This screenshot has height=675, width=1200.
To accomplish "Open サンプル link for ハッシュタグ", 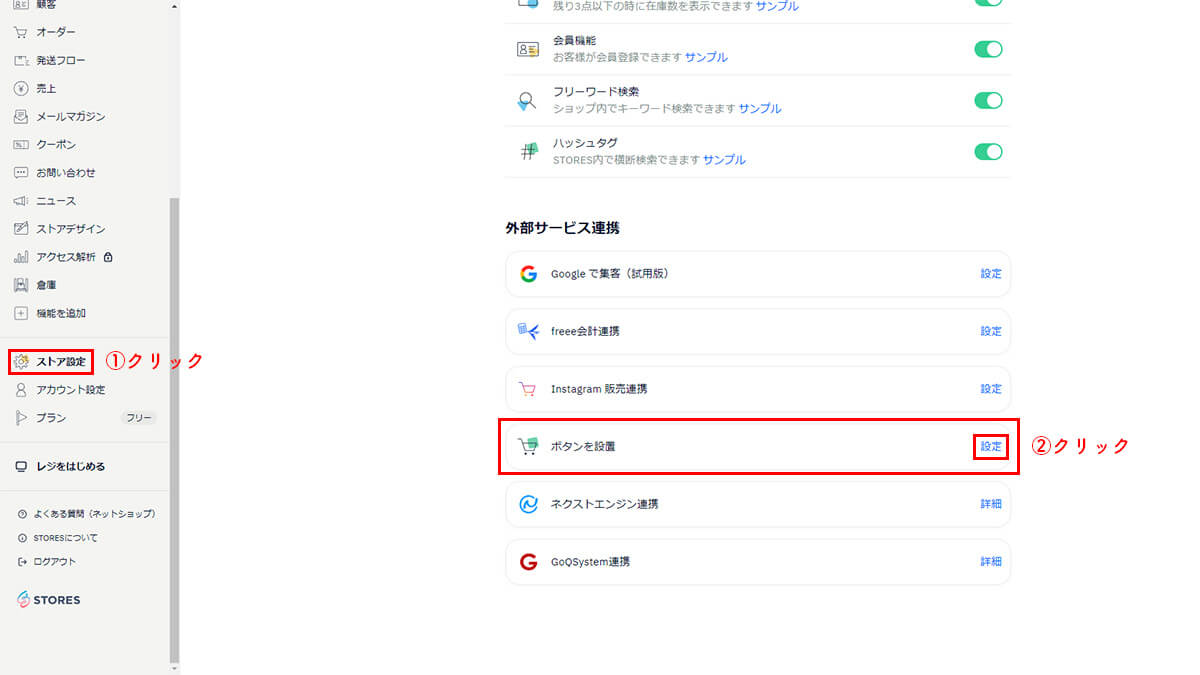I will (x=724, y=160).
